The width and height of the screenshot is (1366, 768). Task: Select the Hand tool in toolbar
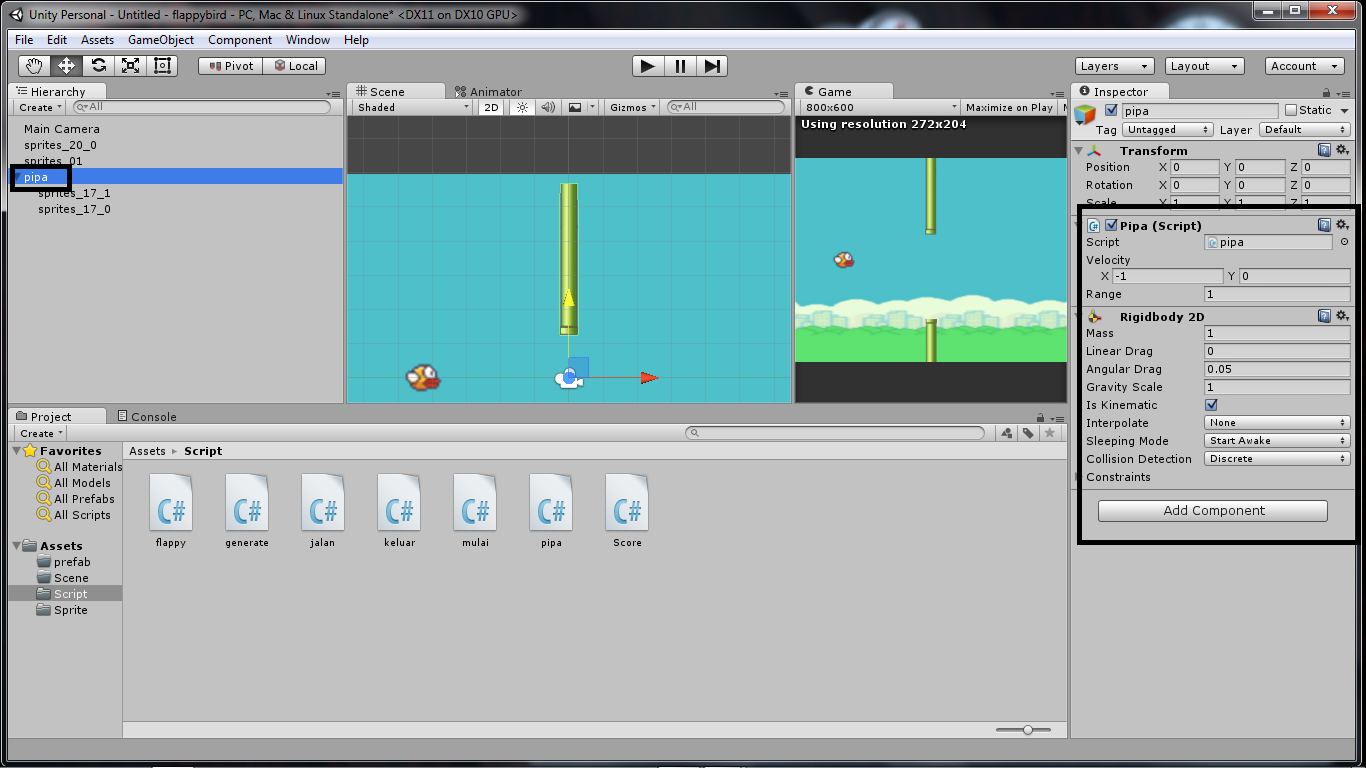pos(35,66)
